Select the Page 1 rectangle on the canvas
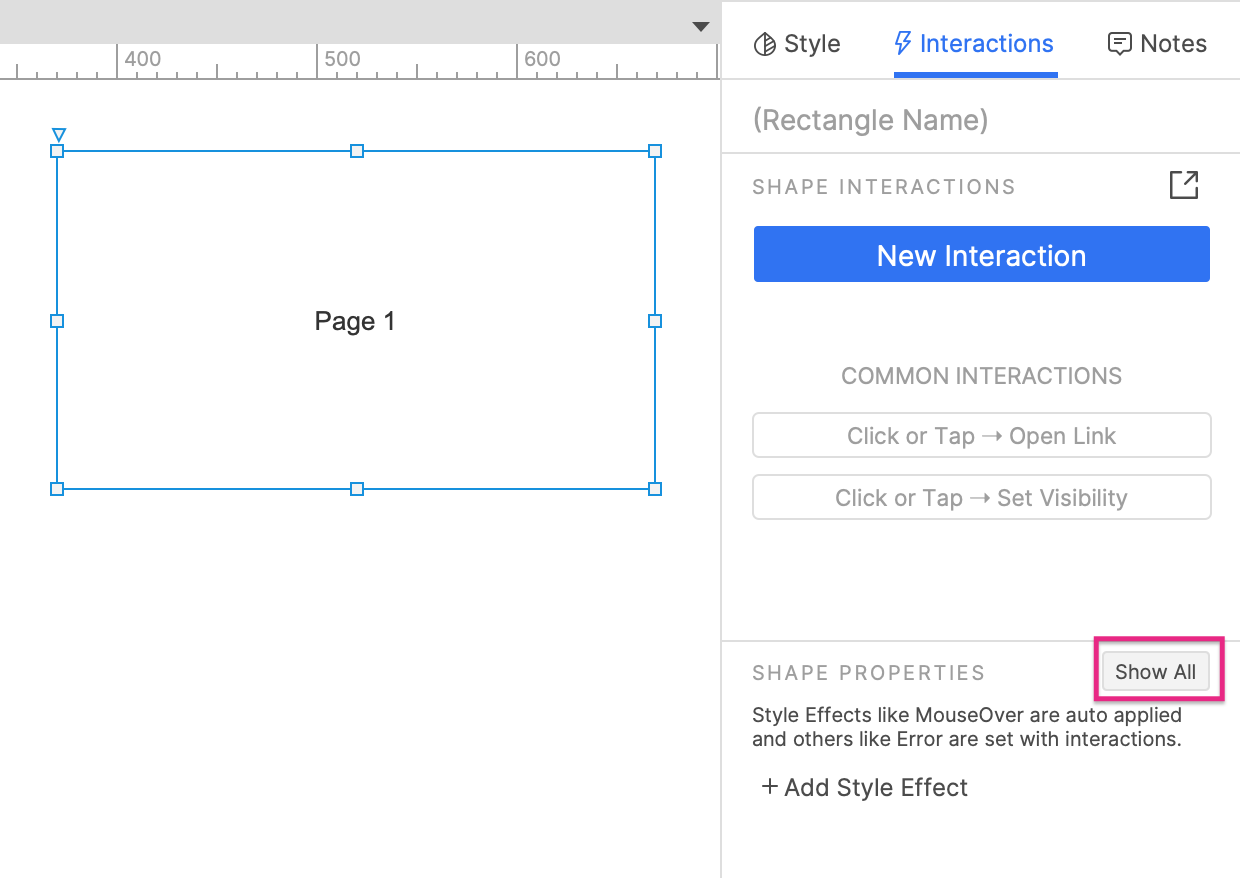Viewport: 1240px width, 878px height. [x=355, y=320]
